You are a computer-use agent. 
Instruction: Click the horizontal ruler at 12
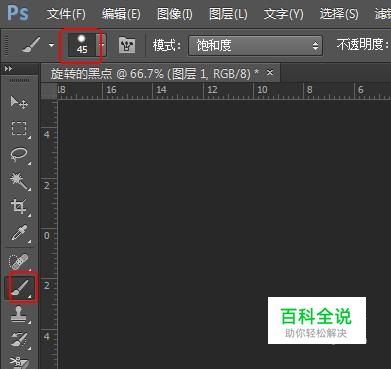[x=212, y=90]
